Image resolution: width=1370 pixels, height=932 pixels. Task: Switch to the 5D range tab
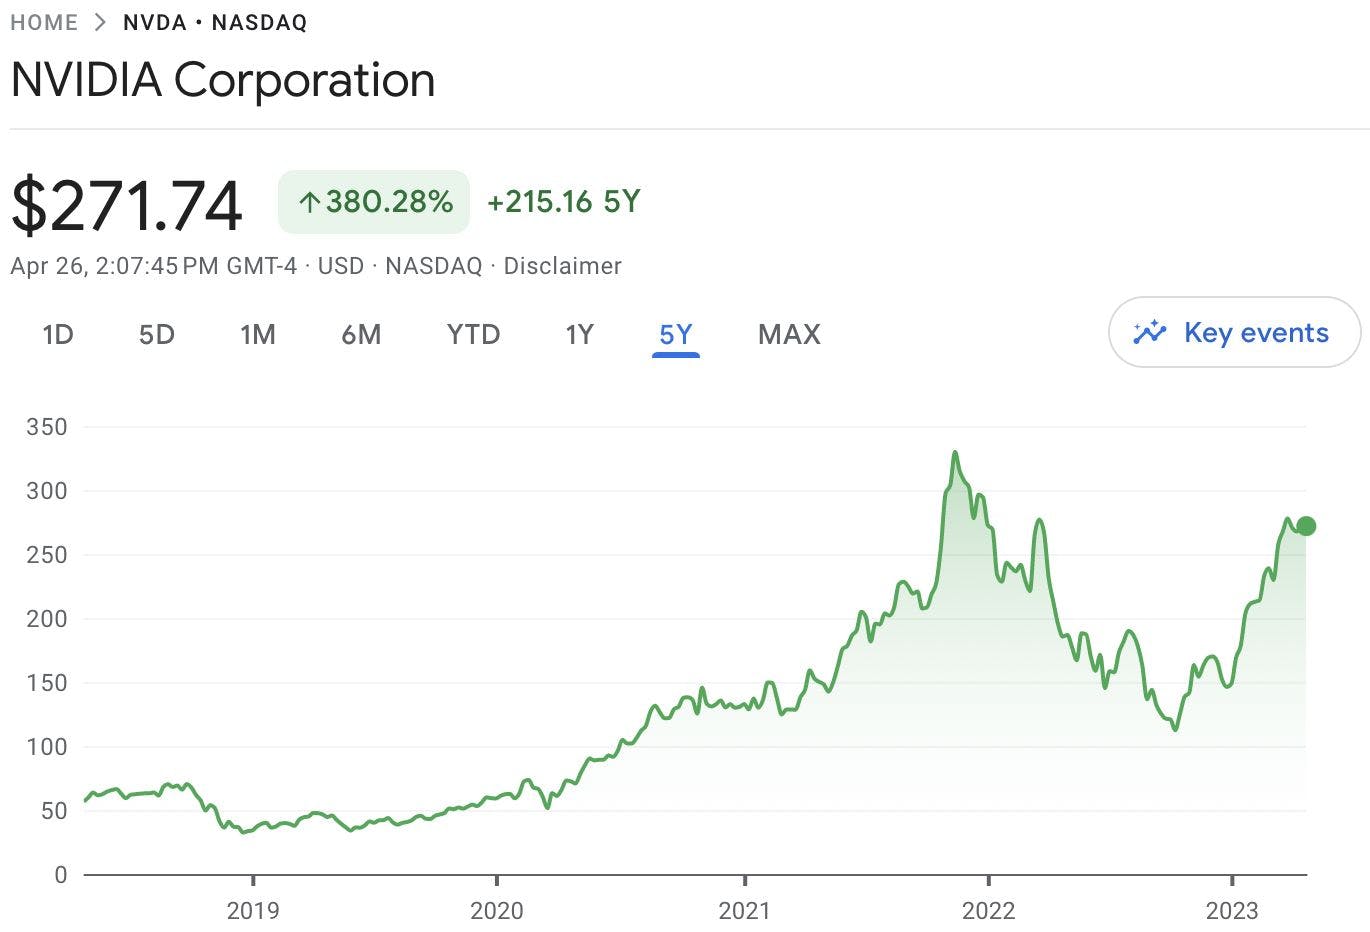click(157, 334)
